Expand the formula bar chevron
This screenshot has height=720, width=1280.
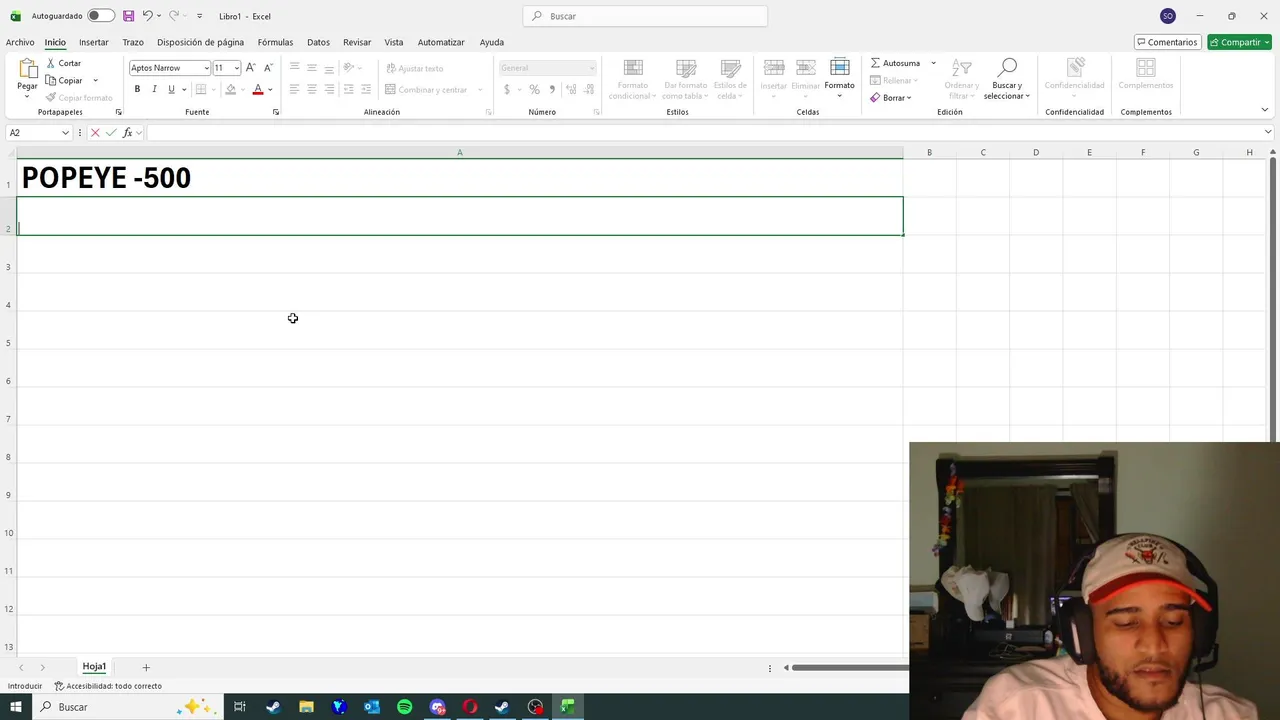click(x=1268, y=132)
